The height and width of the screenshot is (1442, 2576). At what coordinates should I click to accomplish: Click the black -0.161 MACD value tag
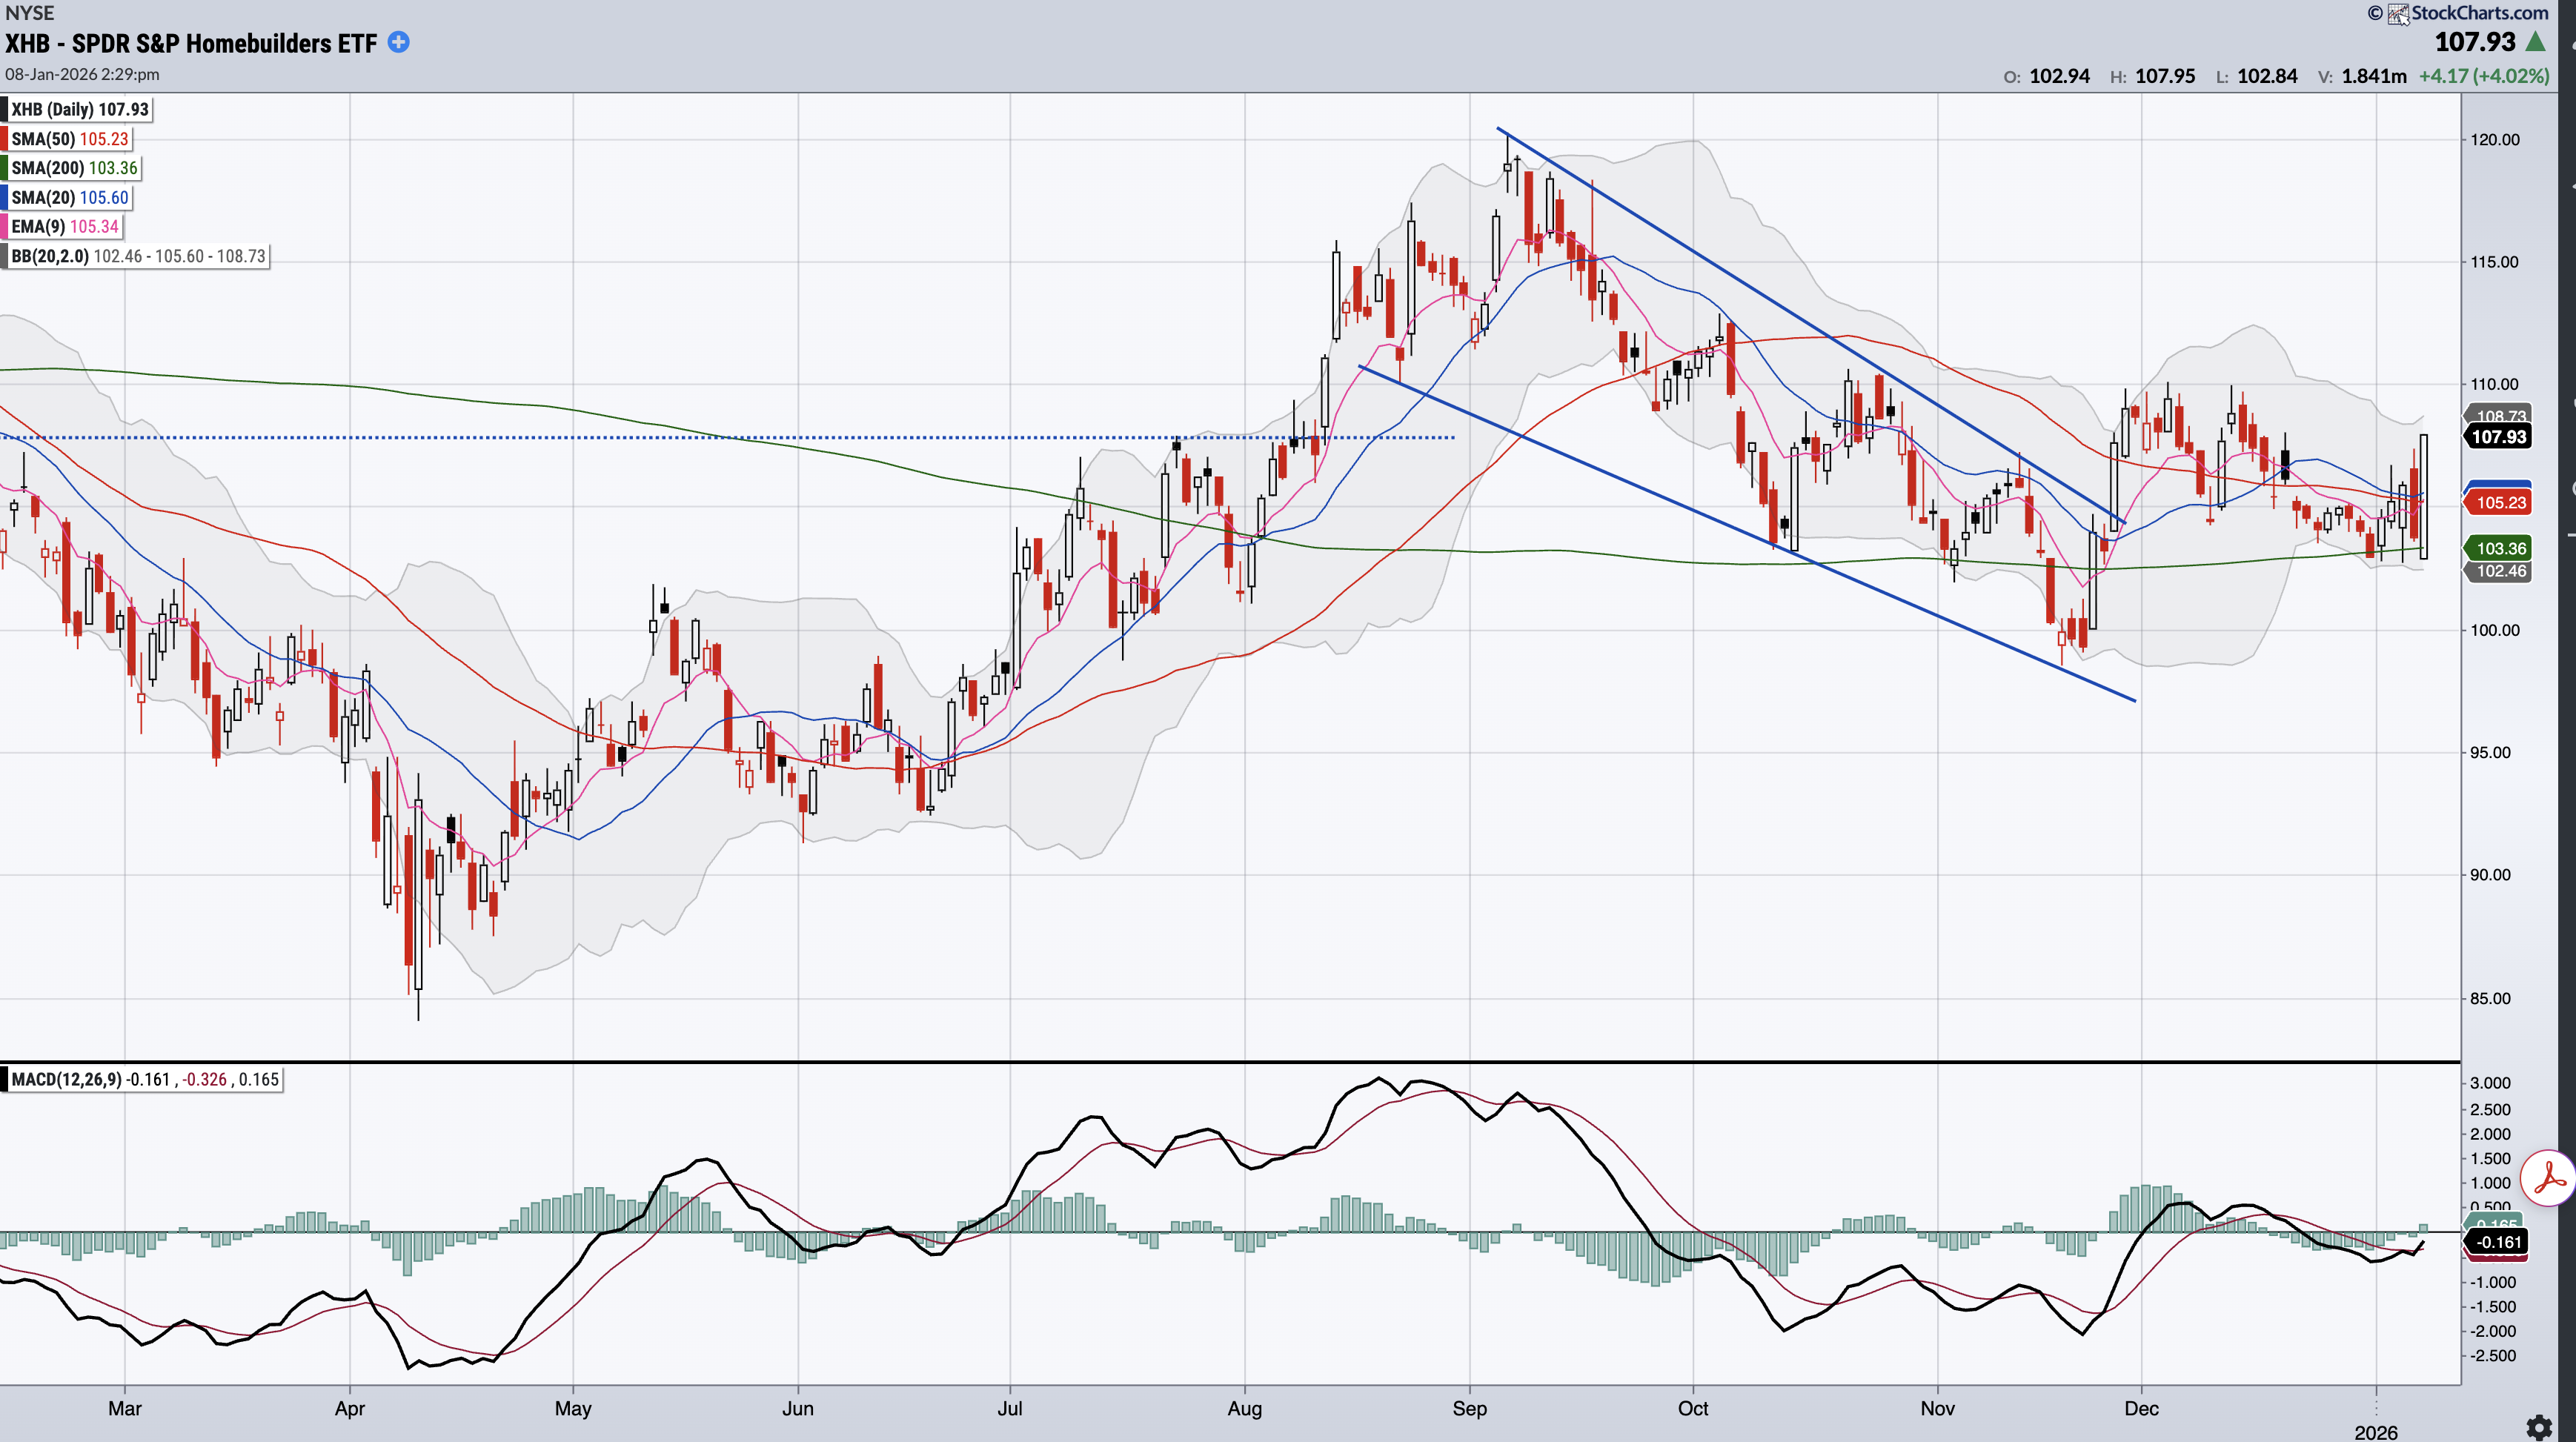2498,1242
